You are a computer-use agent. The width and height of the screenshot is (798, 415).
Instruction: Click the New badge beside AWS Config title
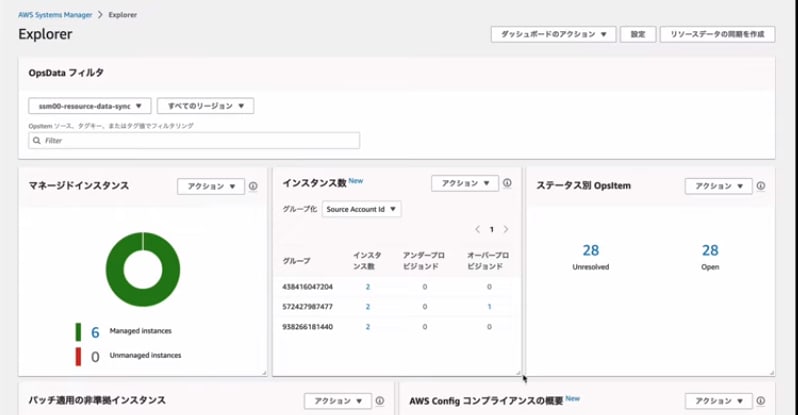coord(573,398)
